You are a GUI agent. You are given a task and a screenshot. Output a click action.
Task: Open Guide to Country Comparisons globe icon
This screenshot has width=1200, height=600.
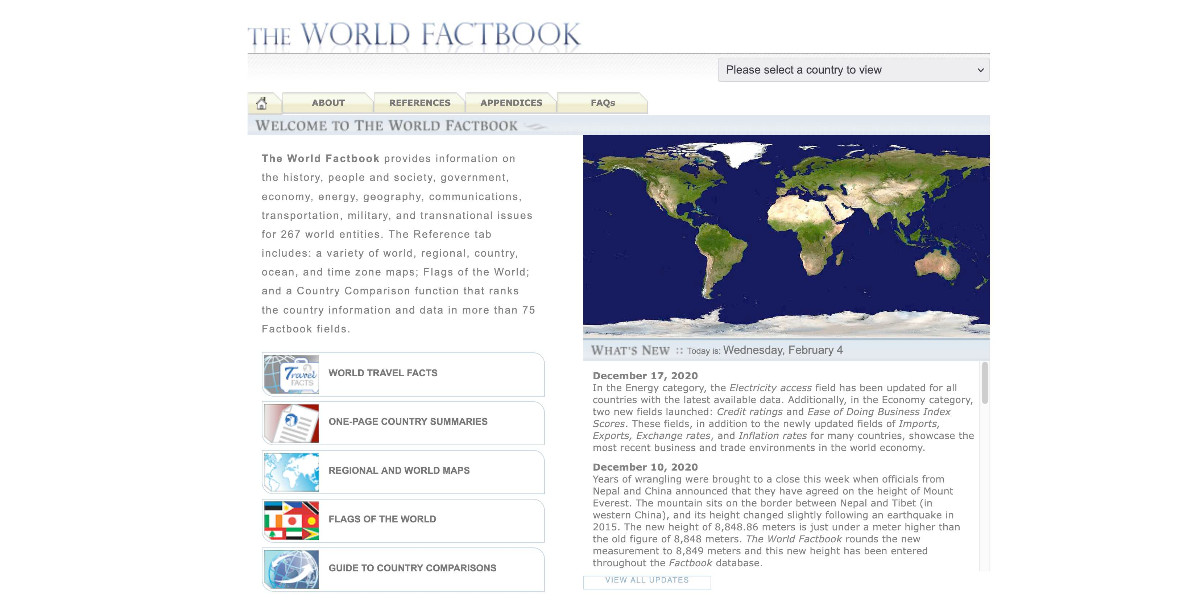pyautogui.click(x=290, y=568)
